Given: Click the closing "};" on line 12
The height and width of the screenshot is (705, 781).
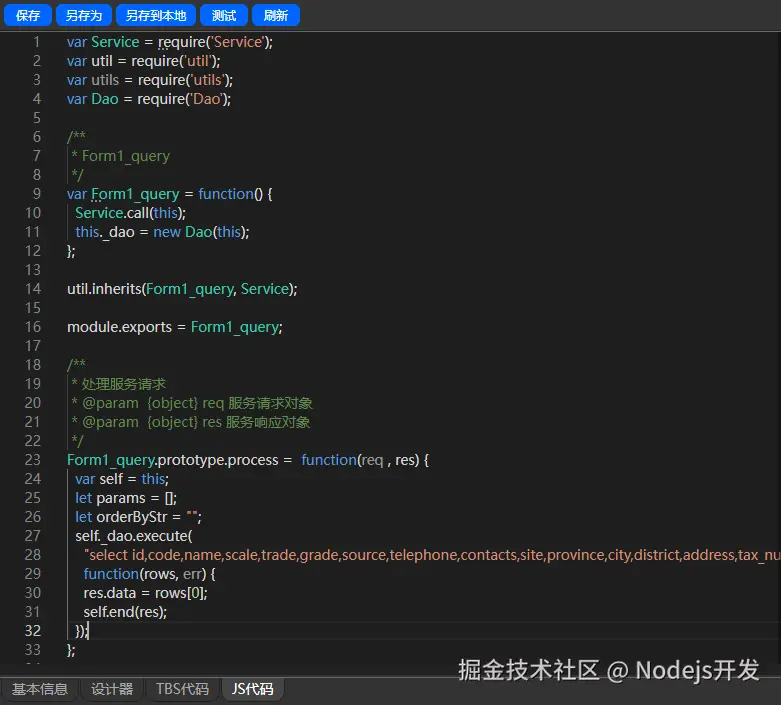Looking at the screenshot, I should 71,251.
